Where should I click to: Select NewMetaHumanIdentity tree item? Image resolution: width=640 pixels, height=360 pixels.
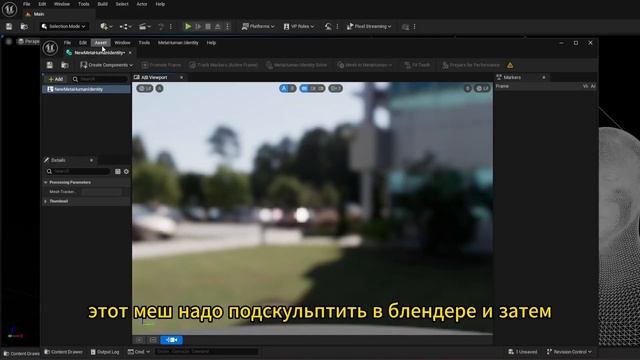click(x=87, y=89)
